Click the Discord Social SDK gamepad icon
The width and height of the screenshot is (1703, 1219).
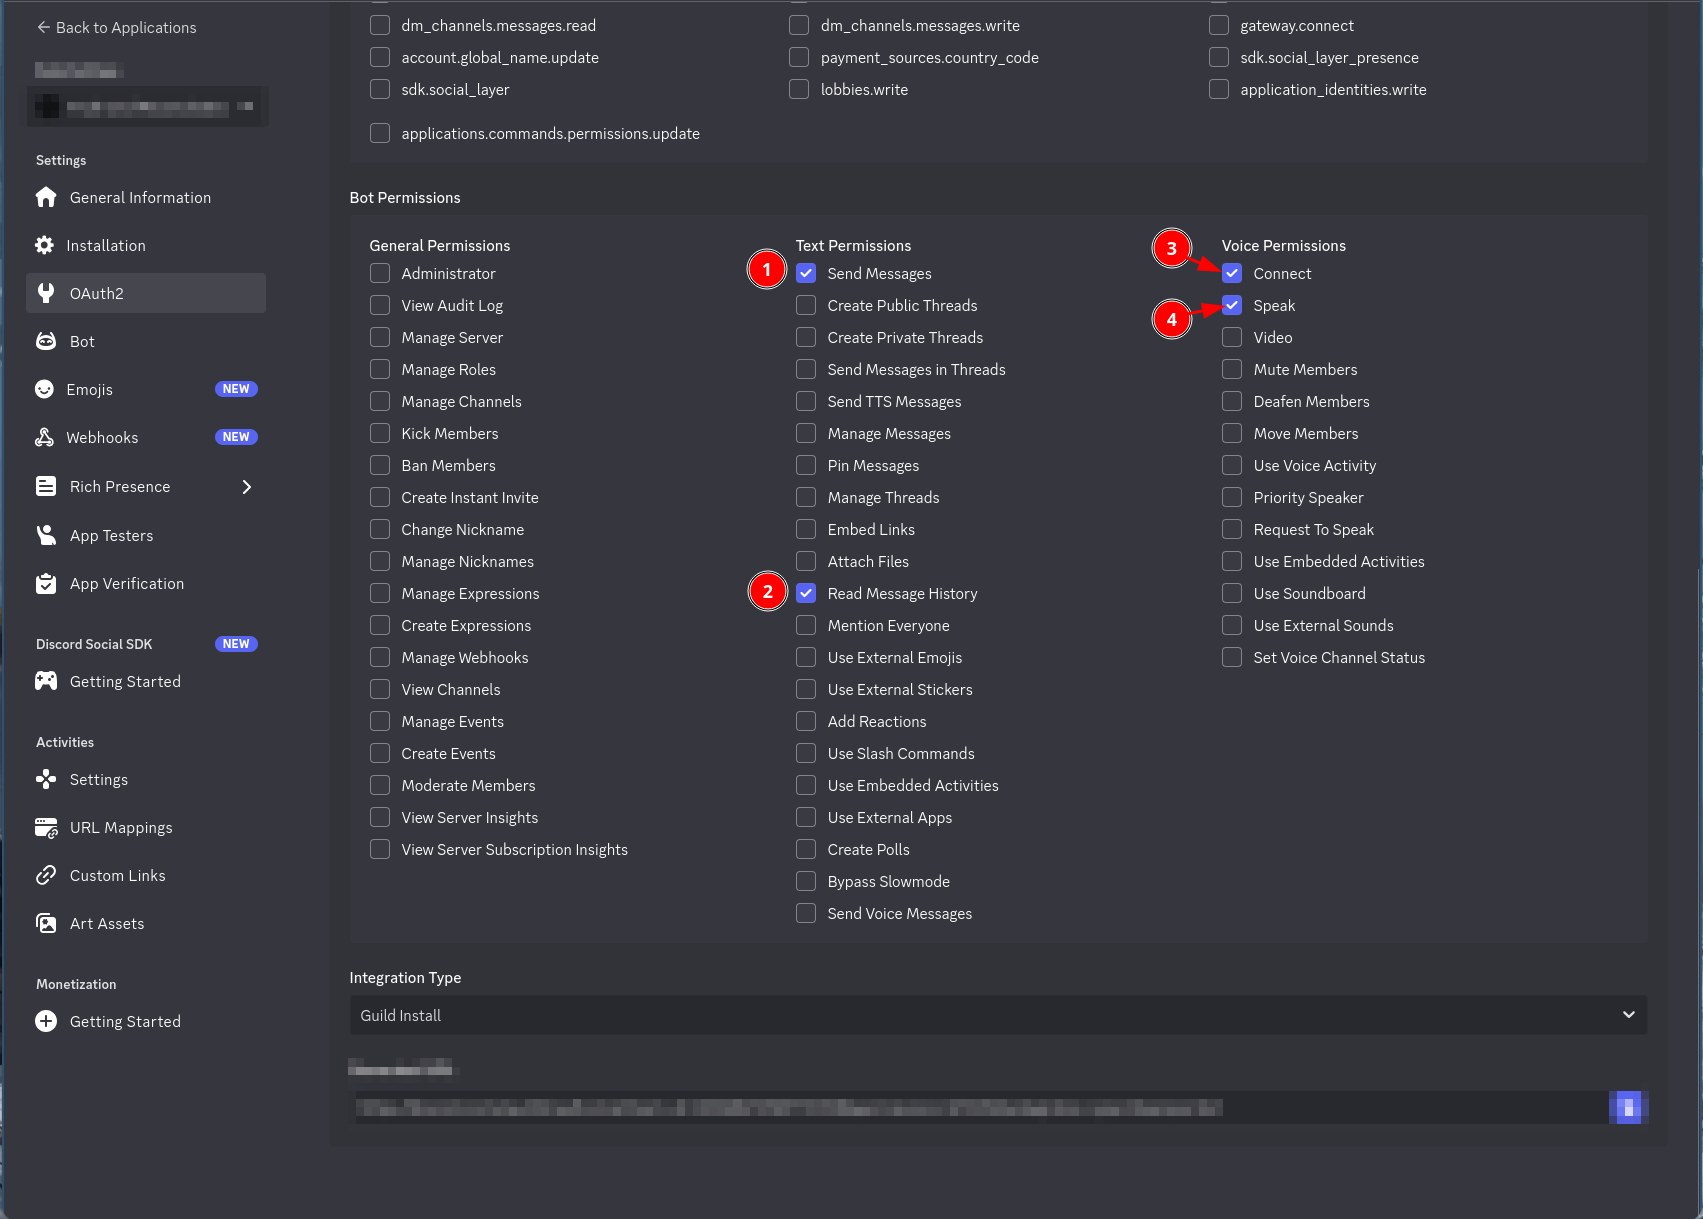pyautogui.click(x=46, y=681)
